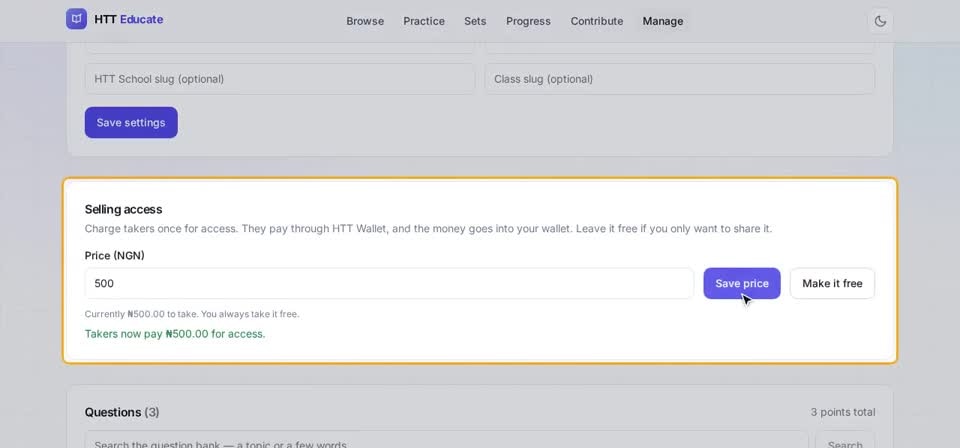Focus the Class slug optional field
The height and width of the screenshot is (448, 960).
(x=680, y=79)
